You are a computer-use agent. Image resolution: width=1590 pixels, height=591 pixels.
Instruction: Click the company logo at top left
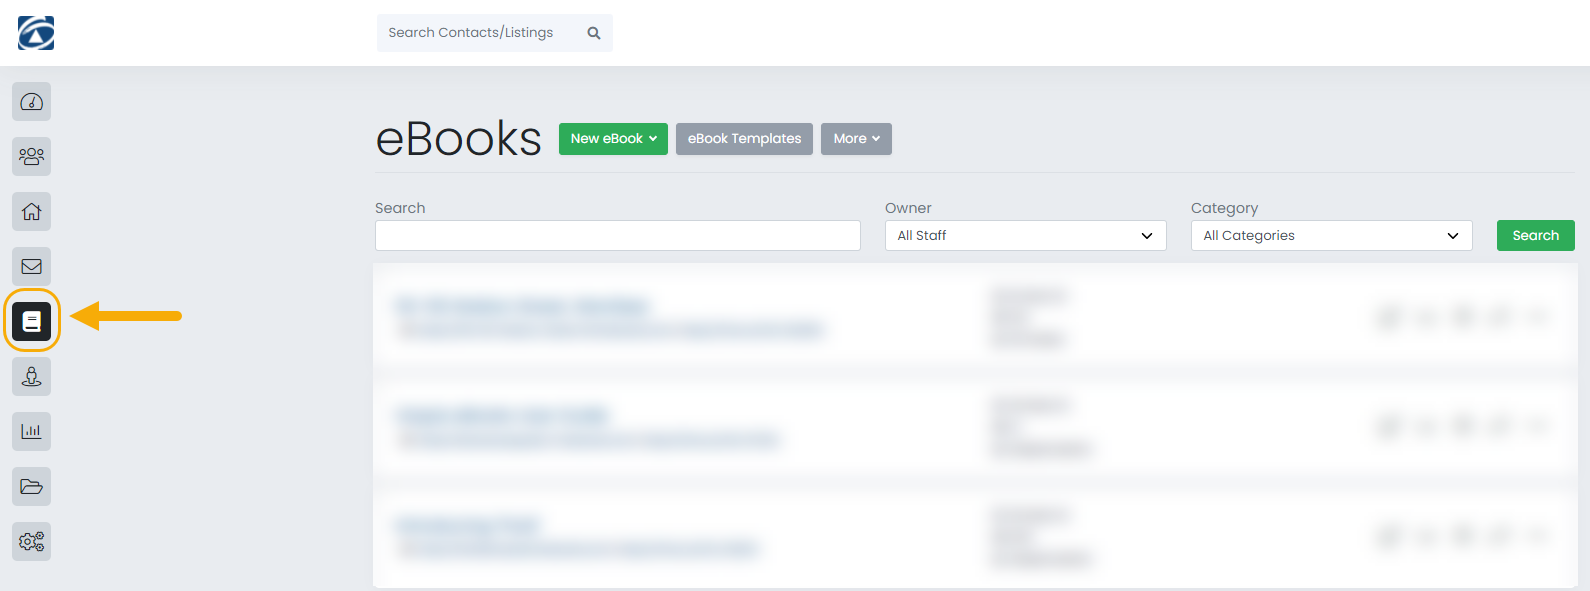point(36,33)
